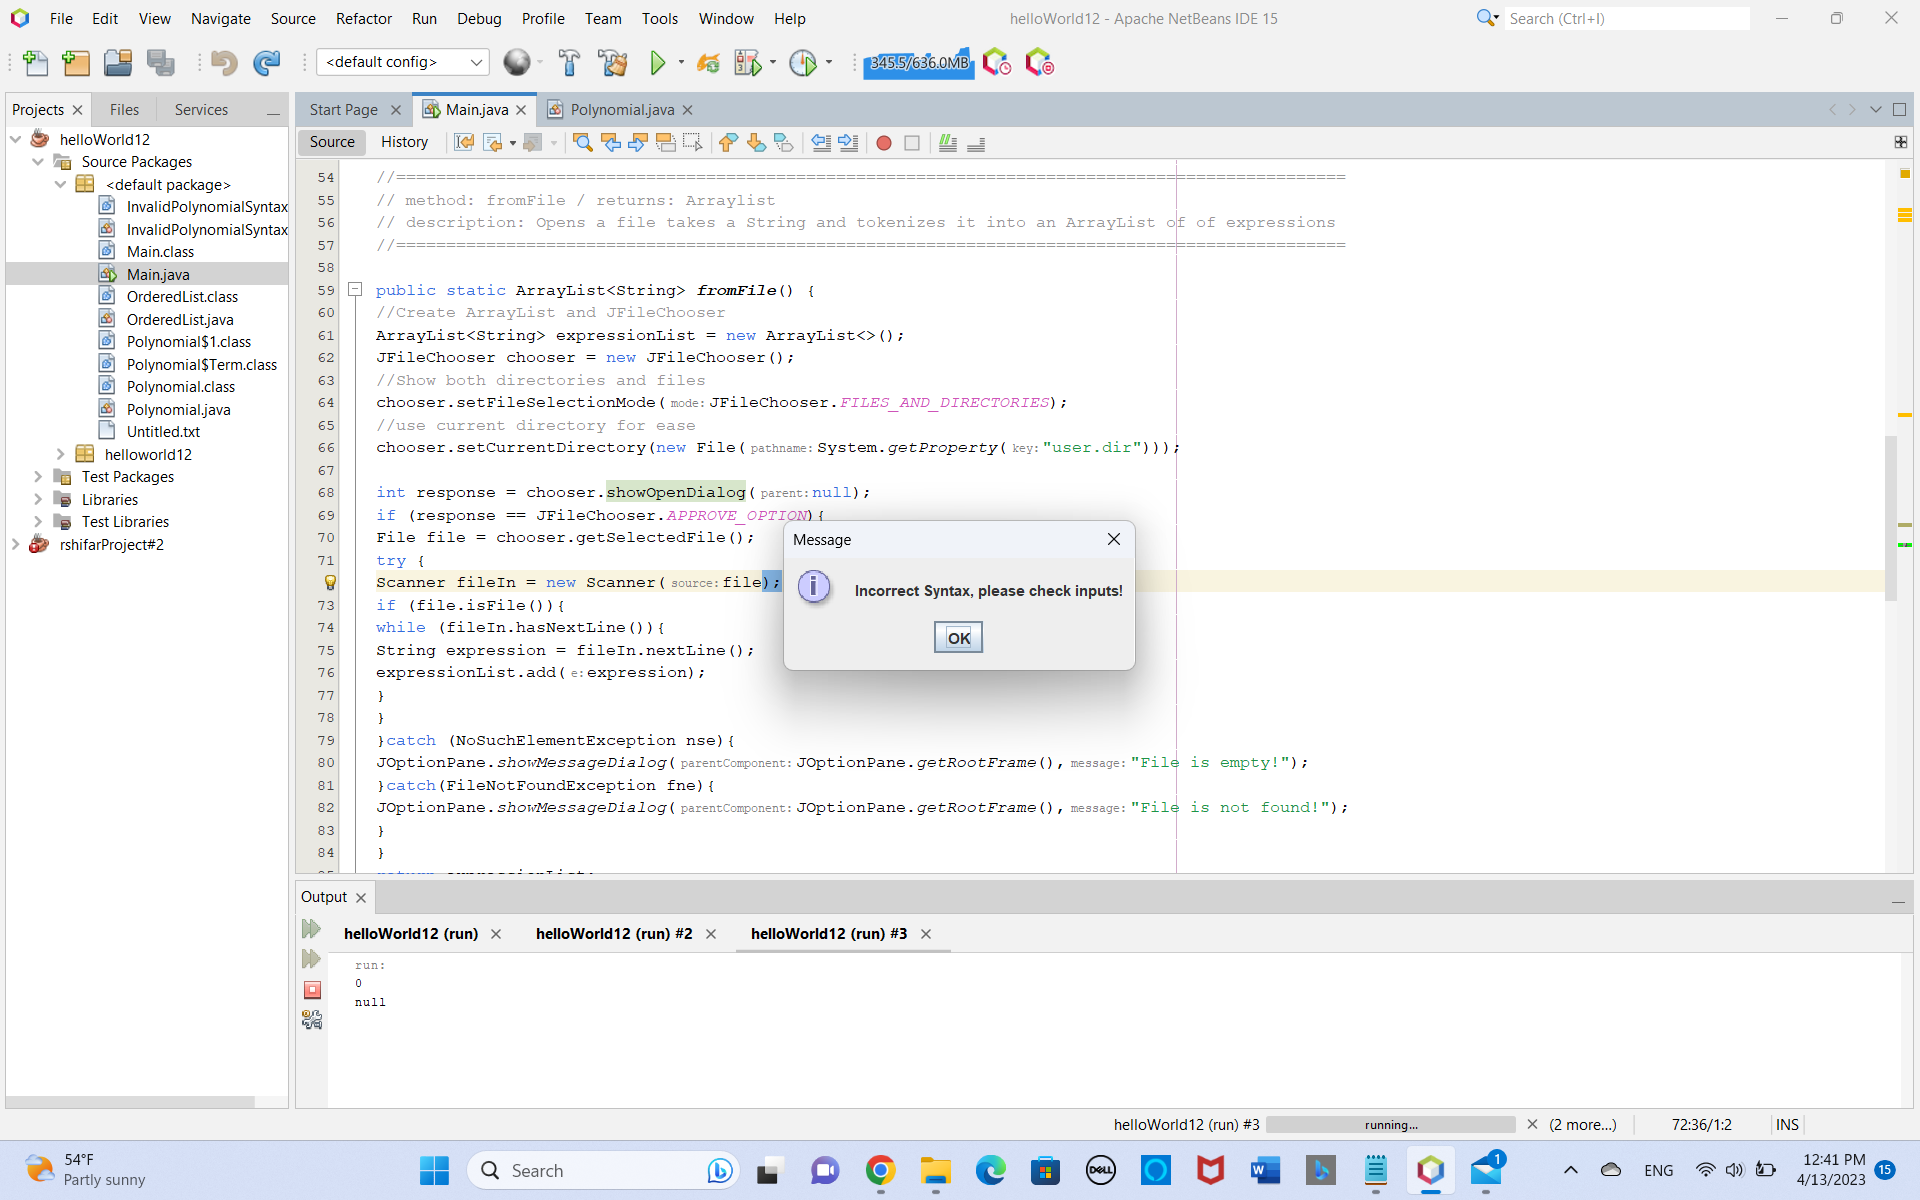Screen dimensions: 1920x1200
Task: Click the Profile Project clock icon
Action: [802, 63]
